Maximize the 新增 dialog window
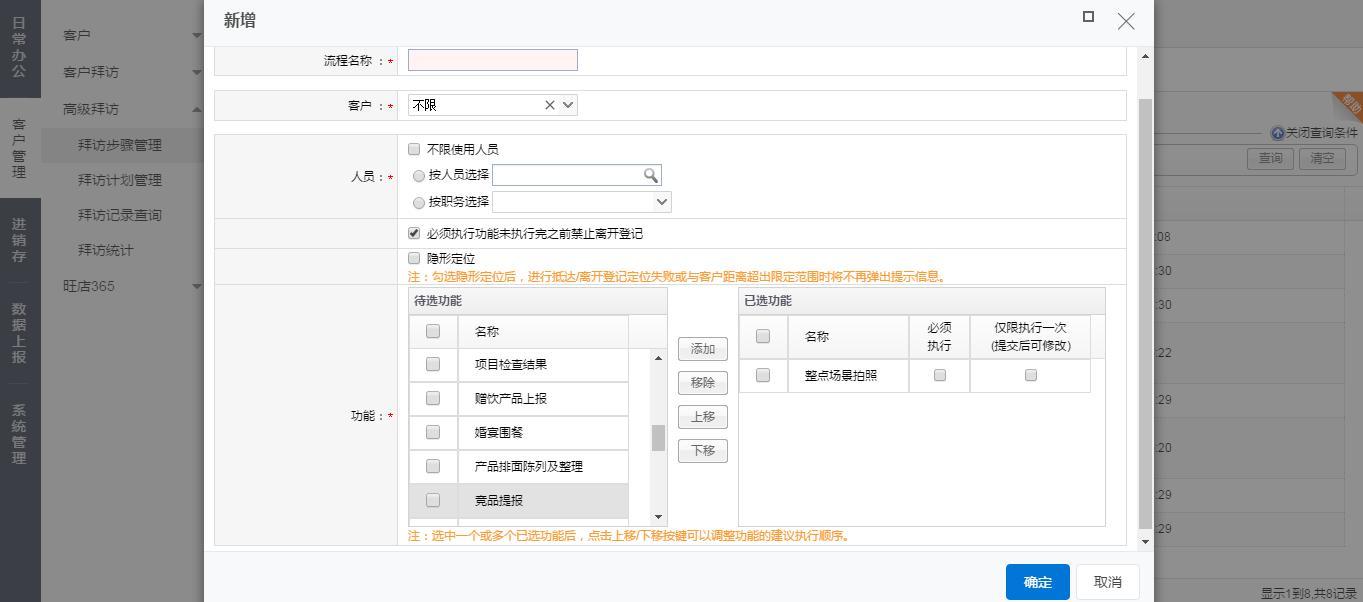This screenshot has height=602, width=1363. tap(1088, 17)
